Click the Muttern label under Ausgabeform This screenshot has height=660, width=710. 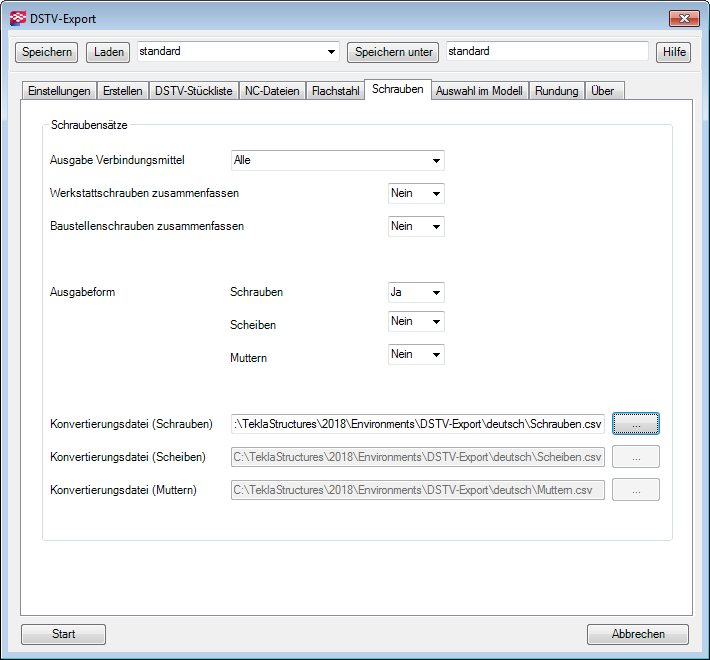(x=248, y=358)
